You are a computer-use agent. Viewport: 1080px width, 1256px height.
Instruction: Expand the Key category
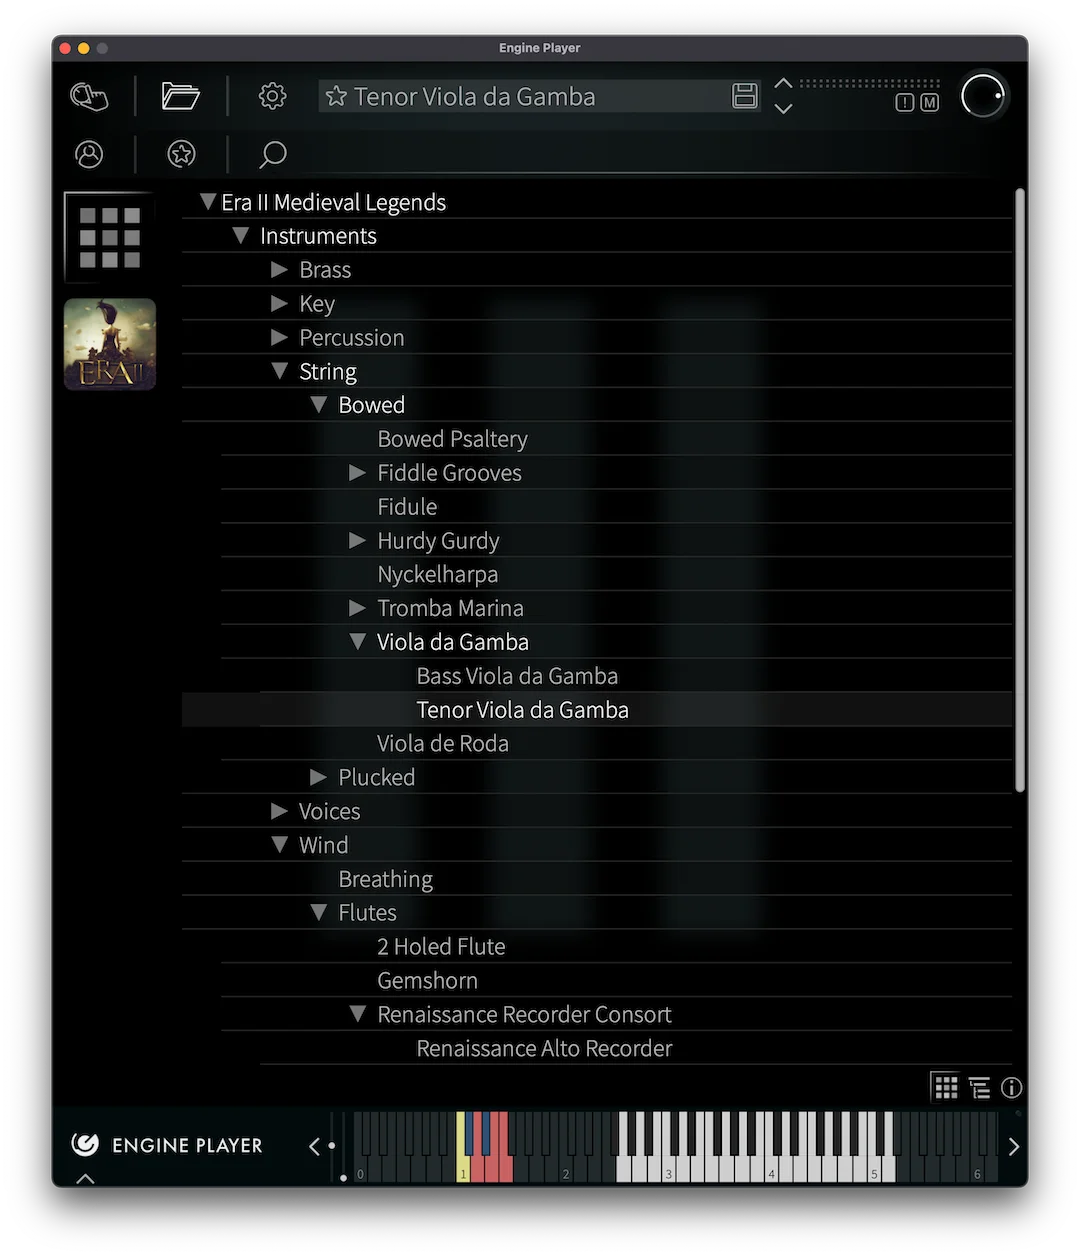coord(279,304)
